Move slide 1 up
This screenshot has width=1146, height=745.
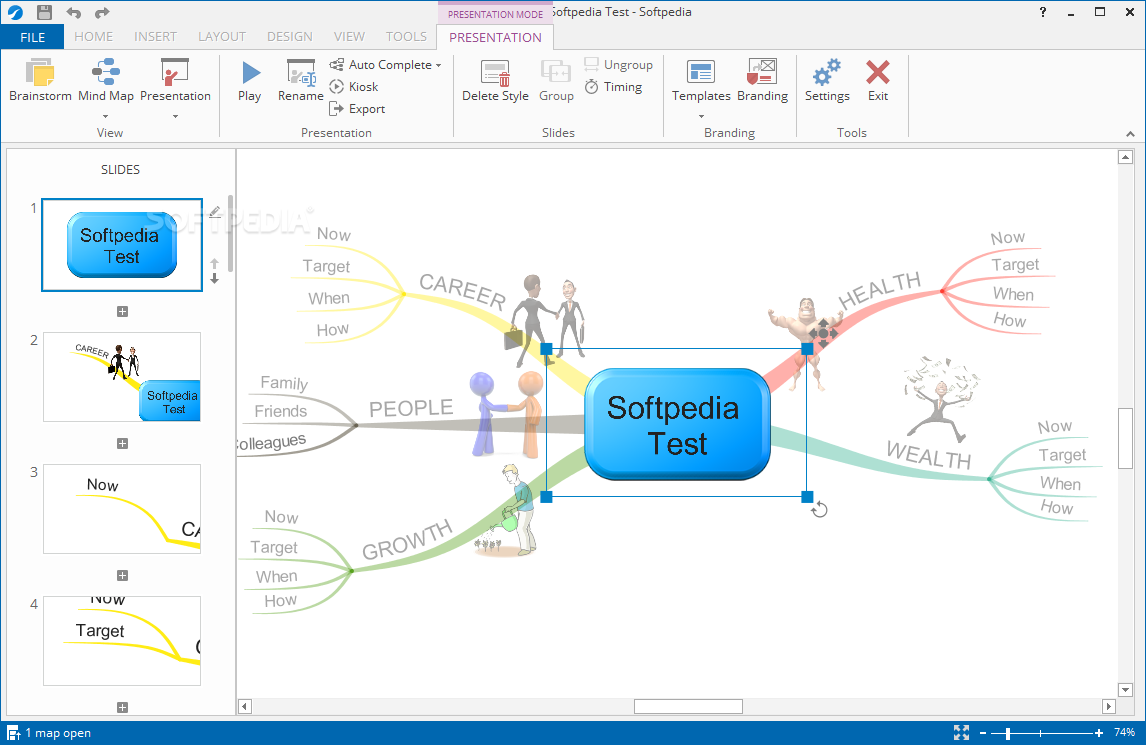(214, 264)
